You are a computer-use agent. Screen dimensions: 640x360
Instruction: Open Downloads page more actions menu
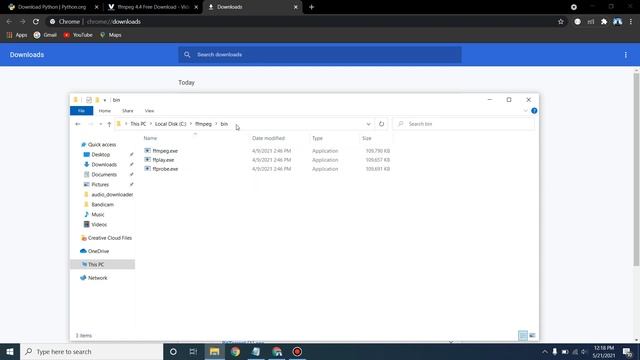[625, 55]
